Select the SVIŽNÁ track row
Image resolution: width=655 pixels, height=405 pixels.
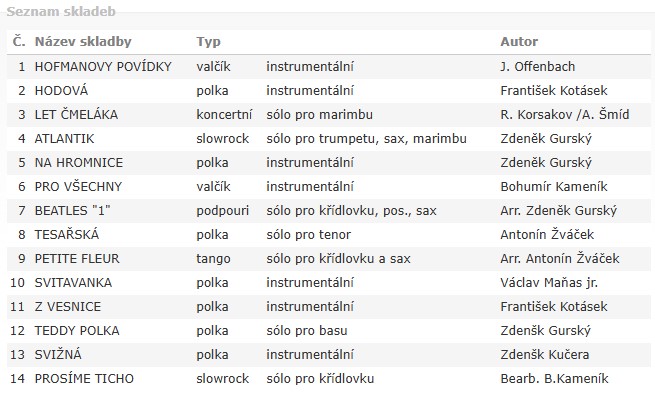[x=329, y=354]
